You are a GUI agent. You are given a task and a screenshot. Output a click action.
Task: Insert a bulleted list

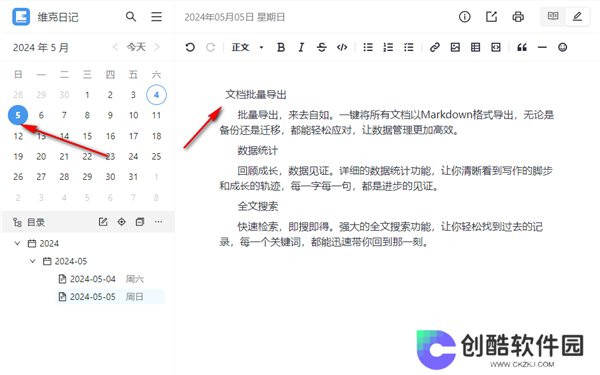pos(368,47)
